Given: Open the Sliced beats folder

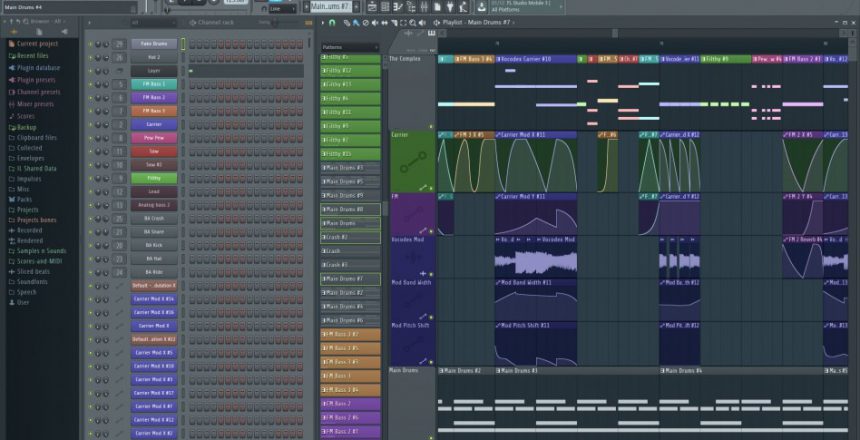Looking at the screenshot, I should (29, 272).
